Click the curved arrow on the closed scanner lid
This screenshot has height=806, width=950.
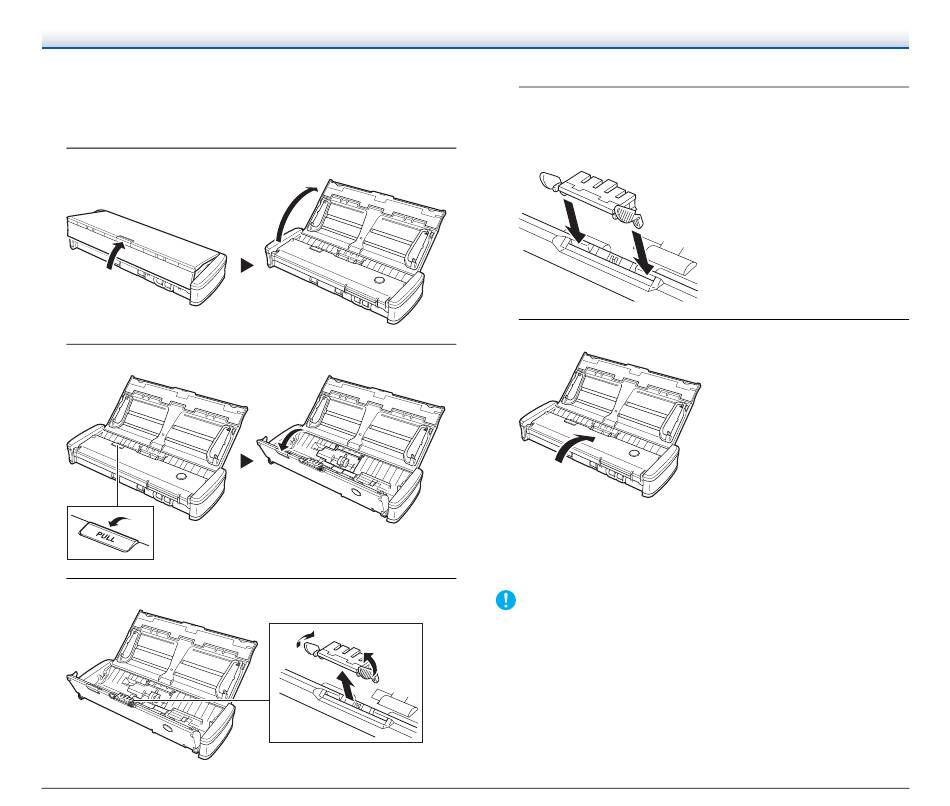(x=116, y=255)
